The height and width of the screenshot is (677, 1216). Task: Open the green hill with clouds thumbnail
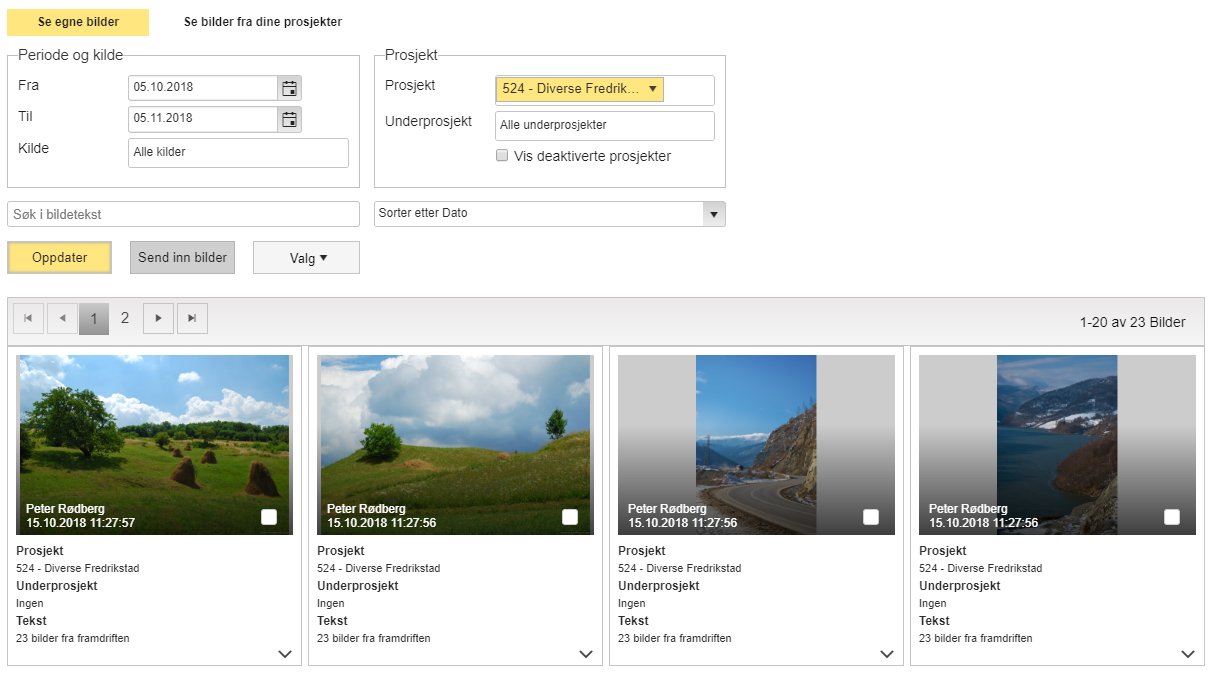pyautogui.click(x=454, y=430)
